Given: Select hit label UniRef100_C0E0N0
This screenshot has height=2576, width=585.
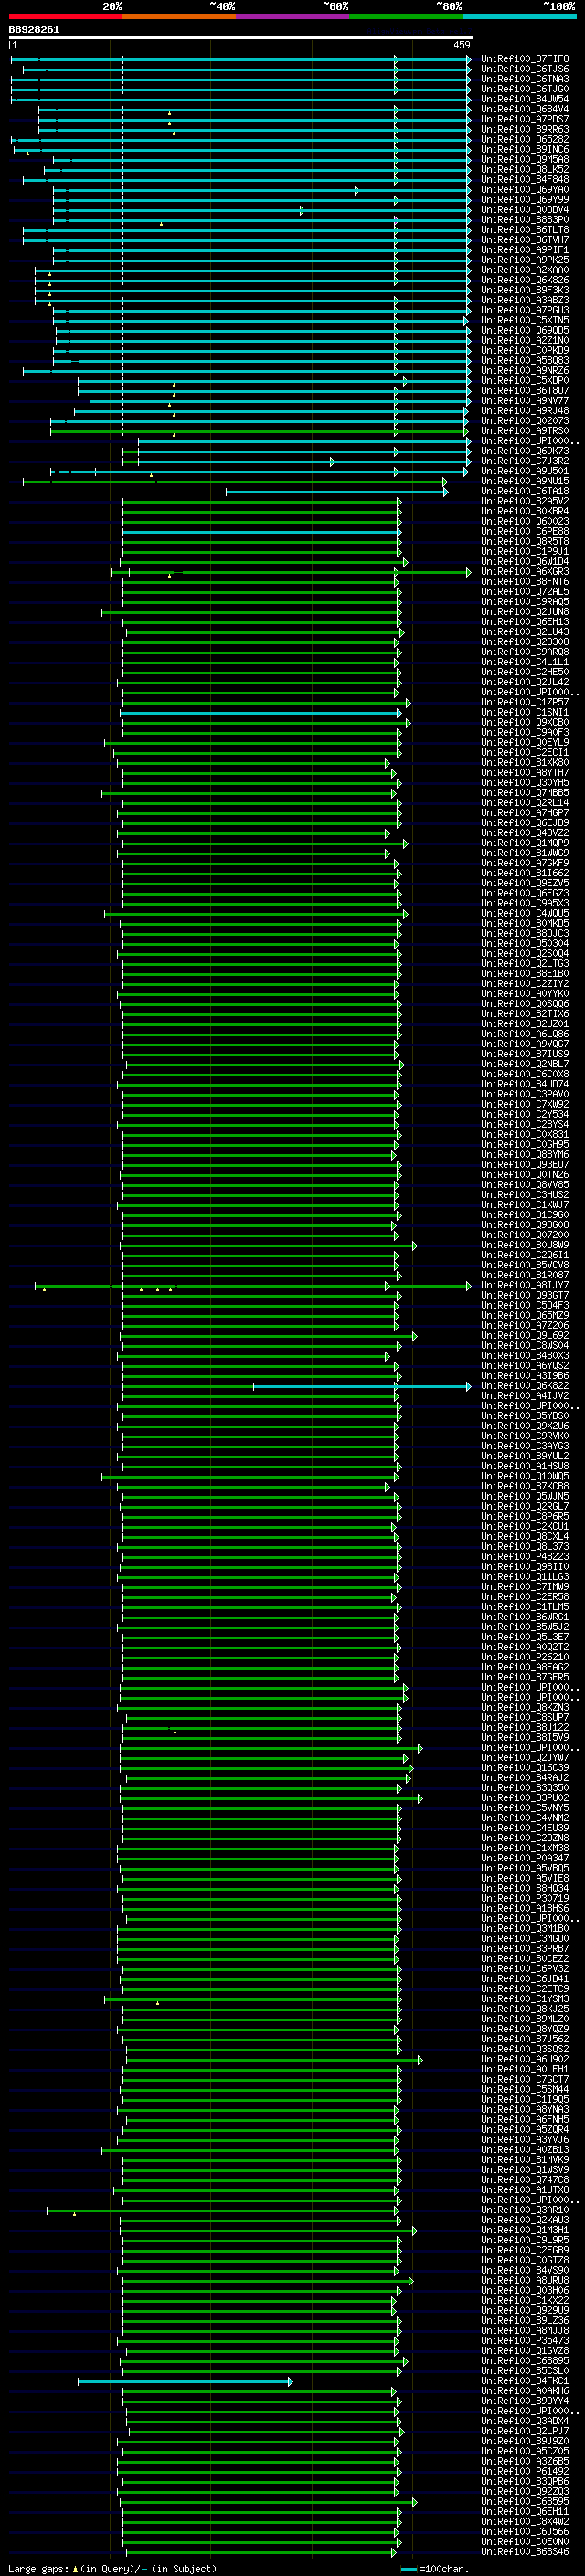Looking at the screenshot, I should click(525, 2541).
